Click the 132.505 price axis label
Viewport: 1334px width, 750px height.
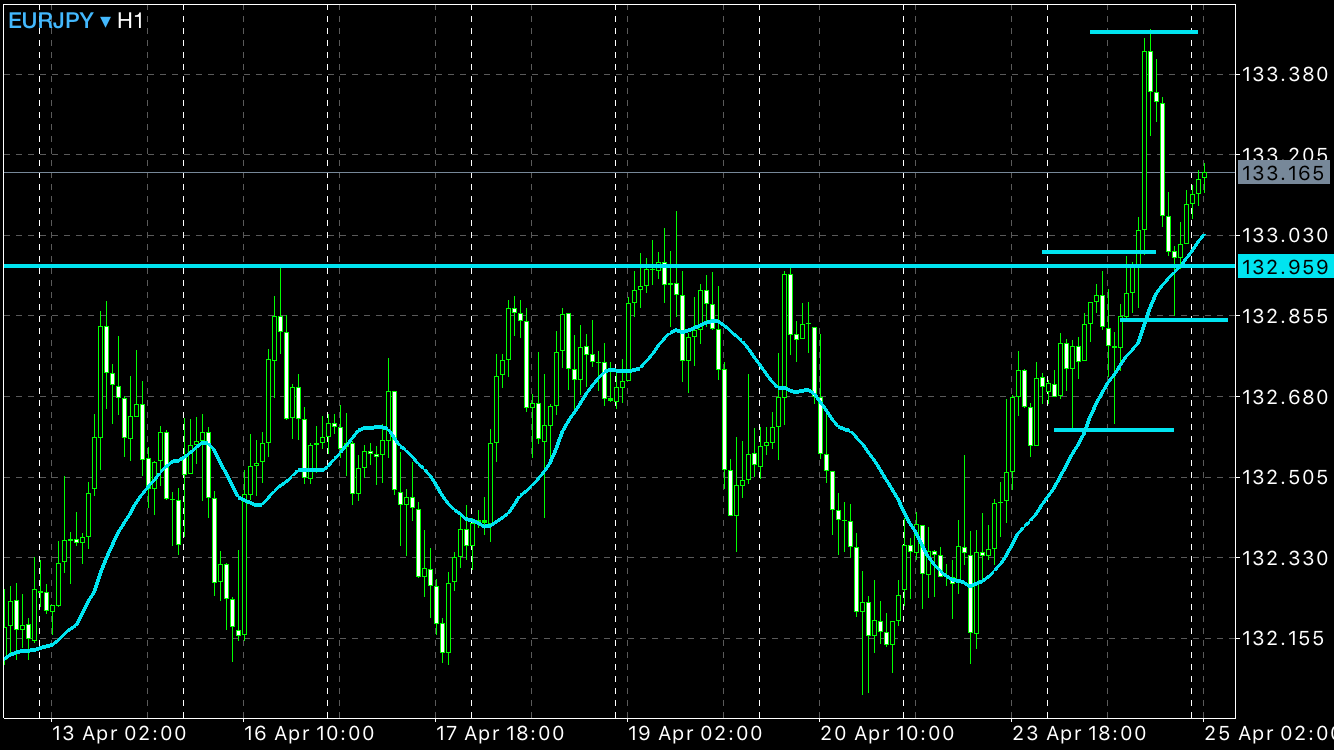pos(1284,477)
